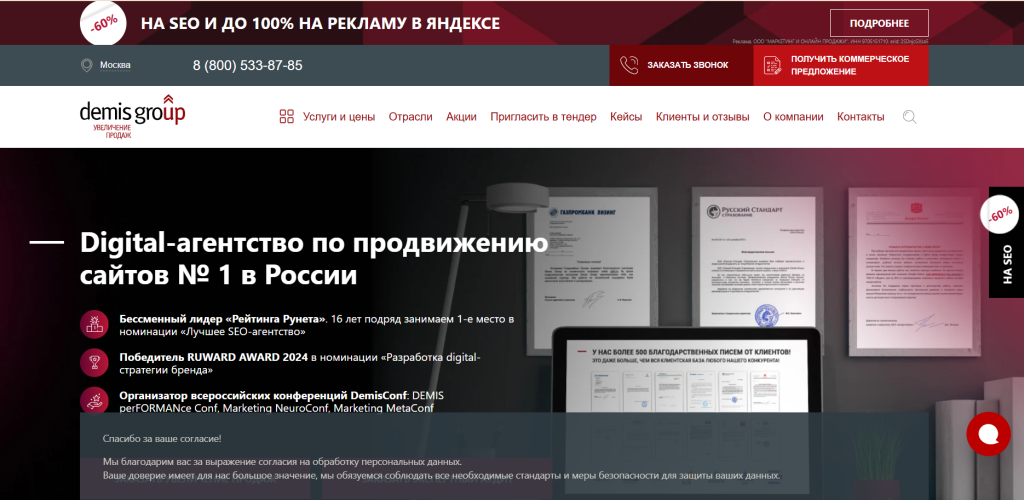Viewport: 1024px width, 500px height.
Task: Open site search with magnifier icon
Action: click(909, 117)
